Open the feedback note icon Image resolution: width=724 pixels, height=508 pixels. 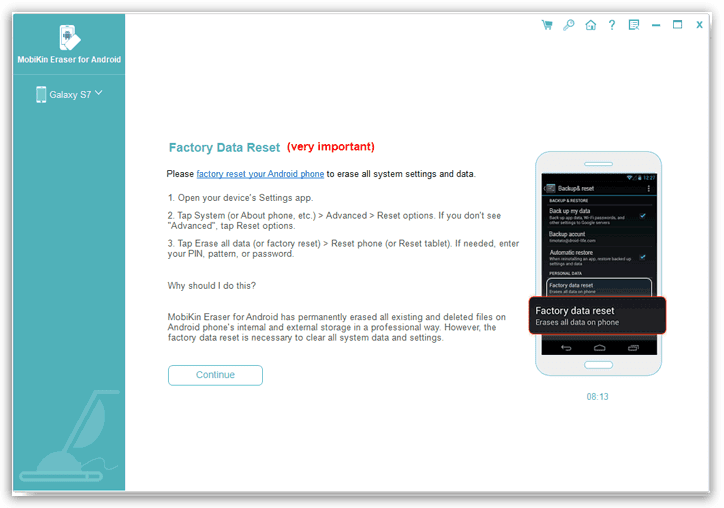[x=634, y=25]
